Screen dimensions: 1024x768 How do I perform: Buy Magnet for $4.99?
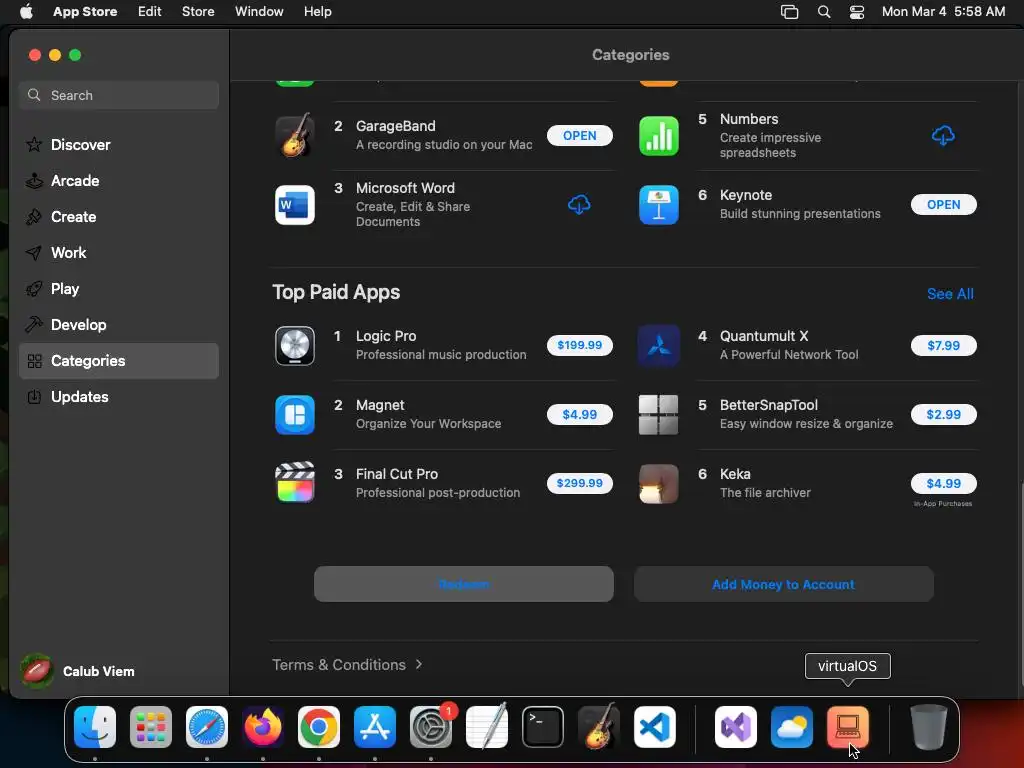[579, 415]
